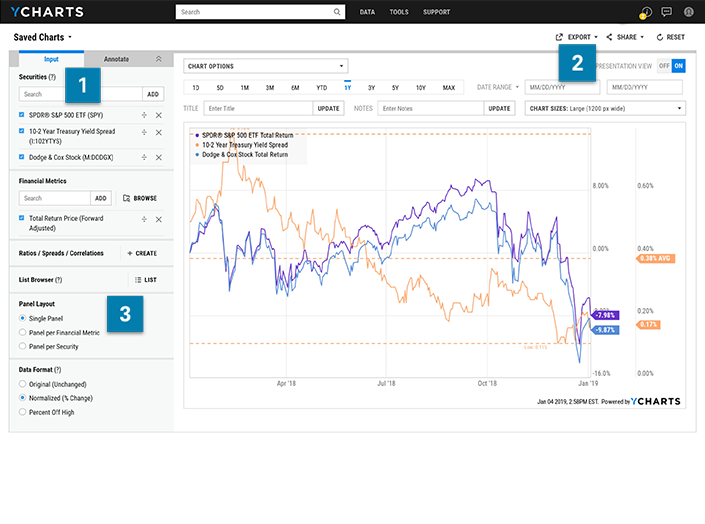This screenshot has width=705, height=524.
Task: Select the 10Y time range
Action: [x=420, y=88]
